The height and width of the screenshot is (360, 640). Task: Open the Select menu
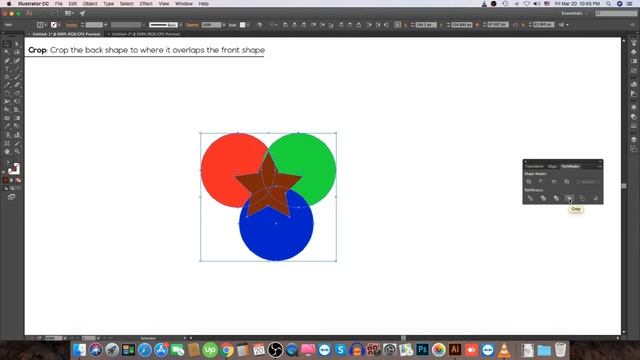[x=127, y=4]
